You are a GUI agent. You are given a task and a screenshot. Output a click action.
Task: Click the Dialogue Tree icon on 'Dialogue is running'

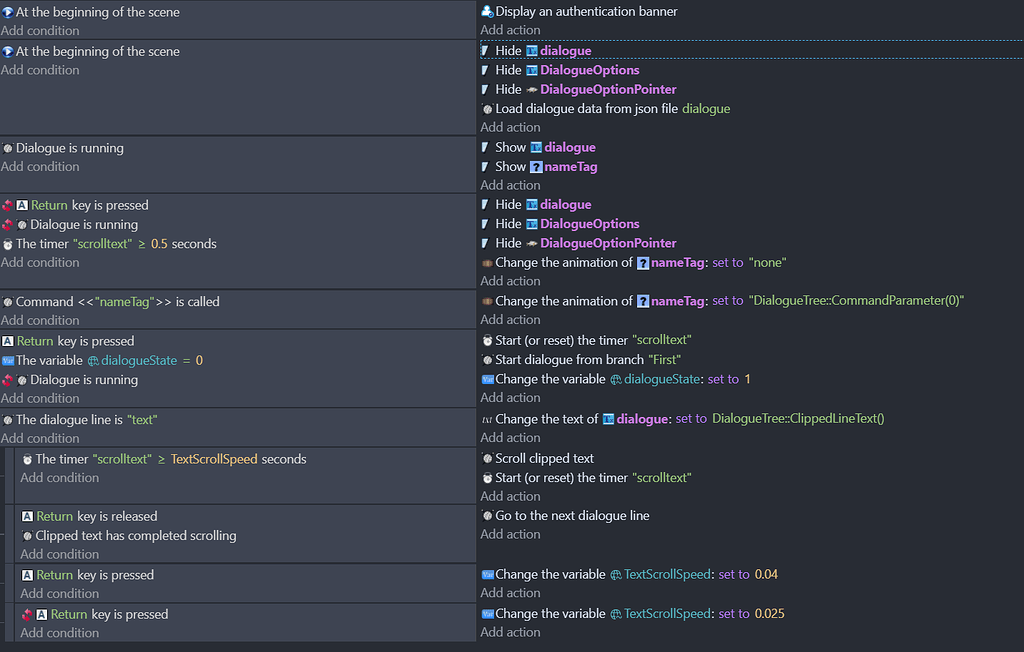[x=9, y=147]
